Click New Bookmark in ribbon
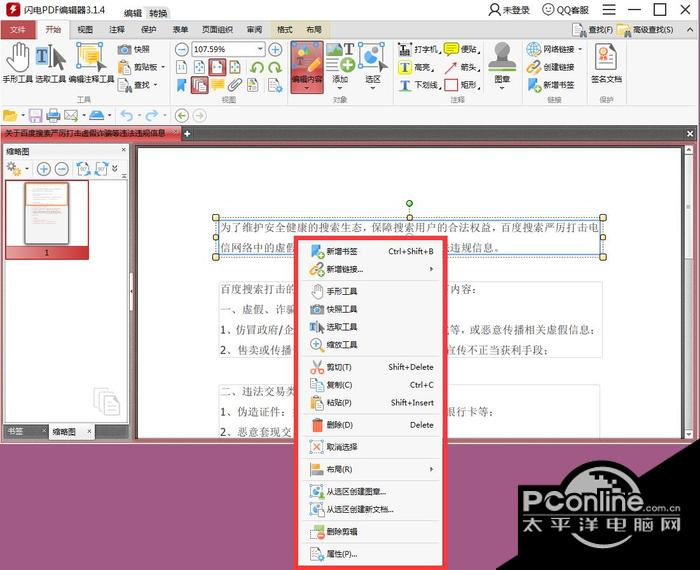700x570 pixels. point(551,85)
